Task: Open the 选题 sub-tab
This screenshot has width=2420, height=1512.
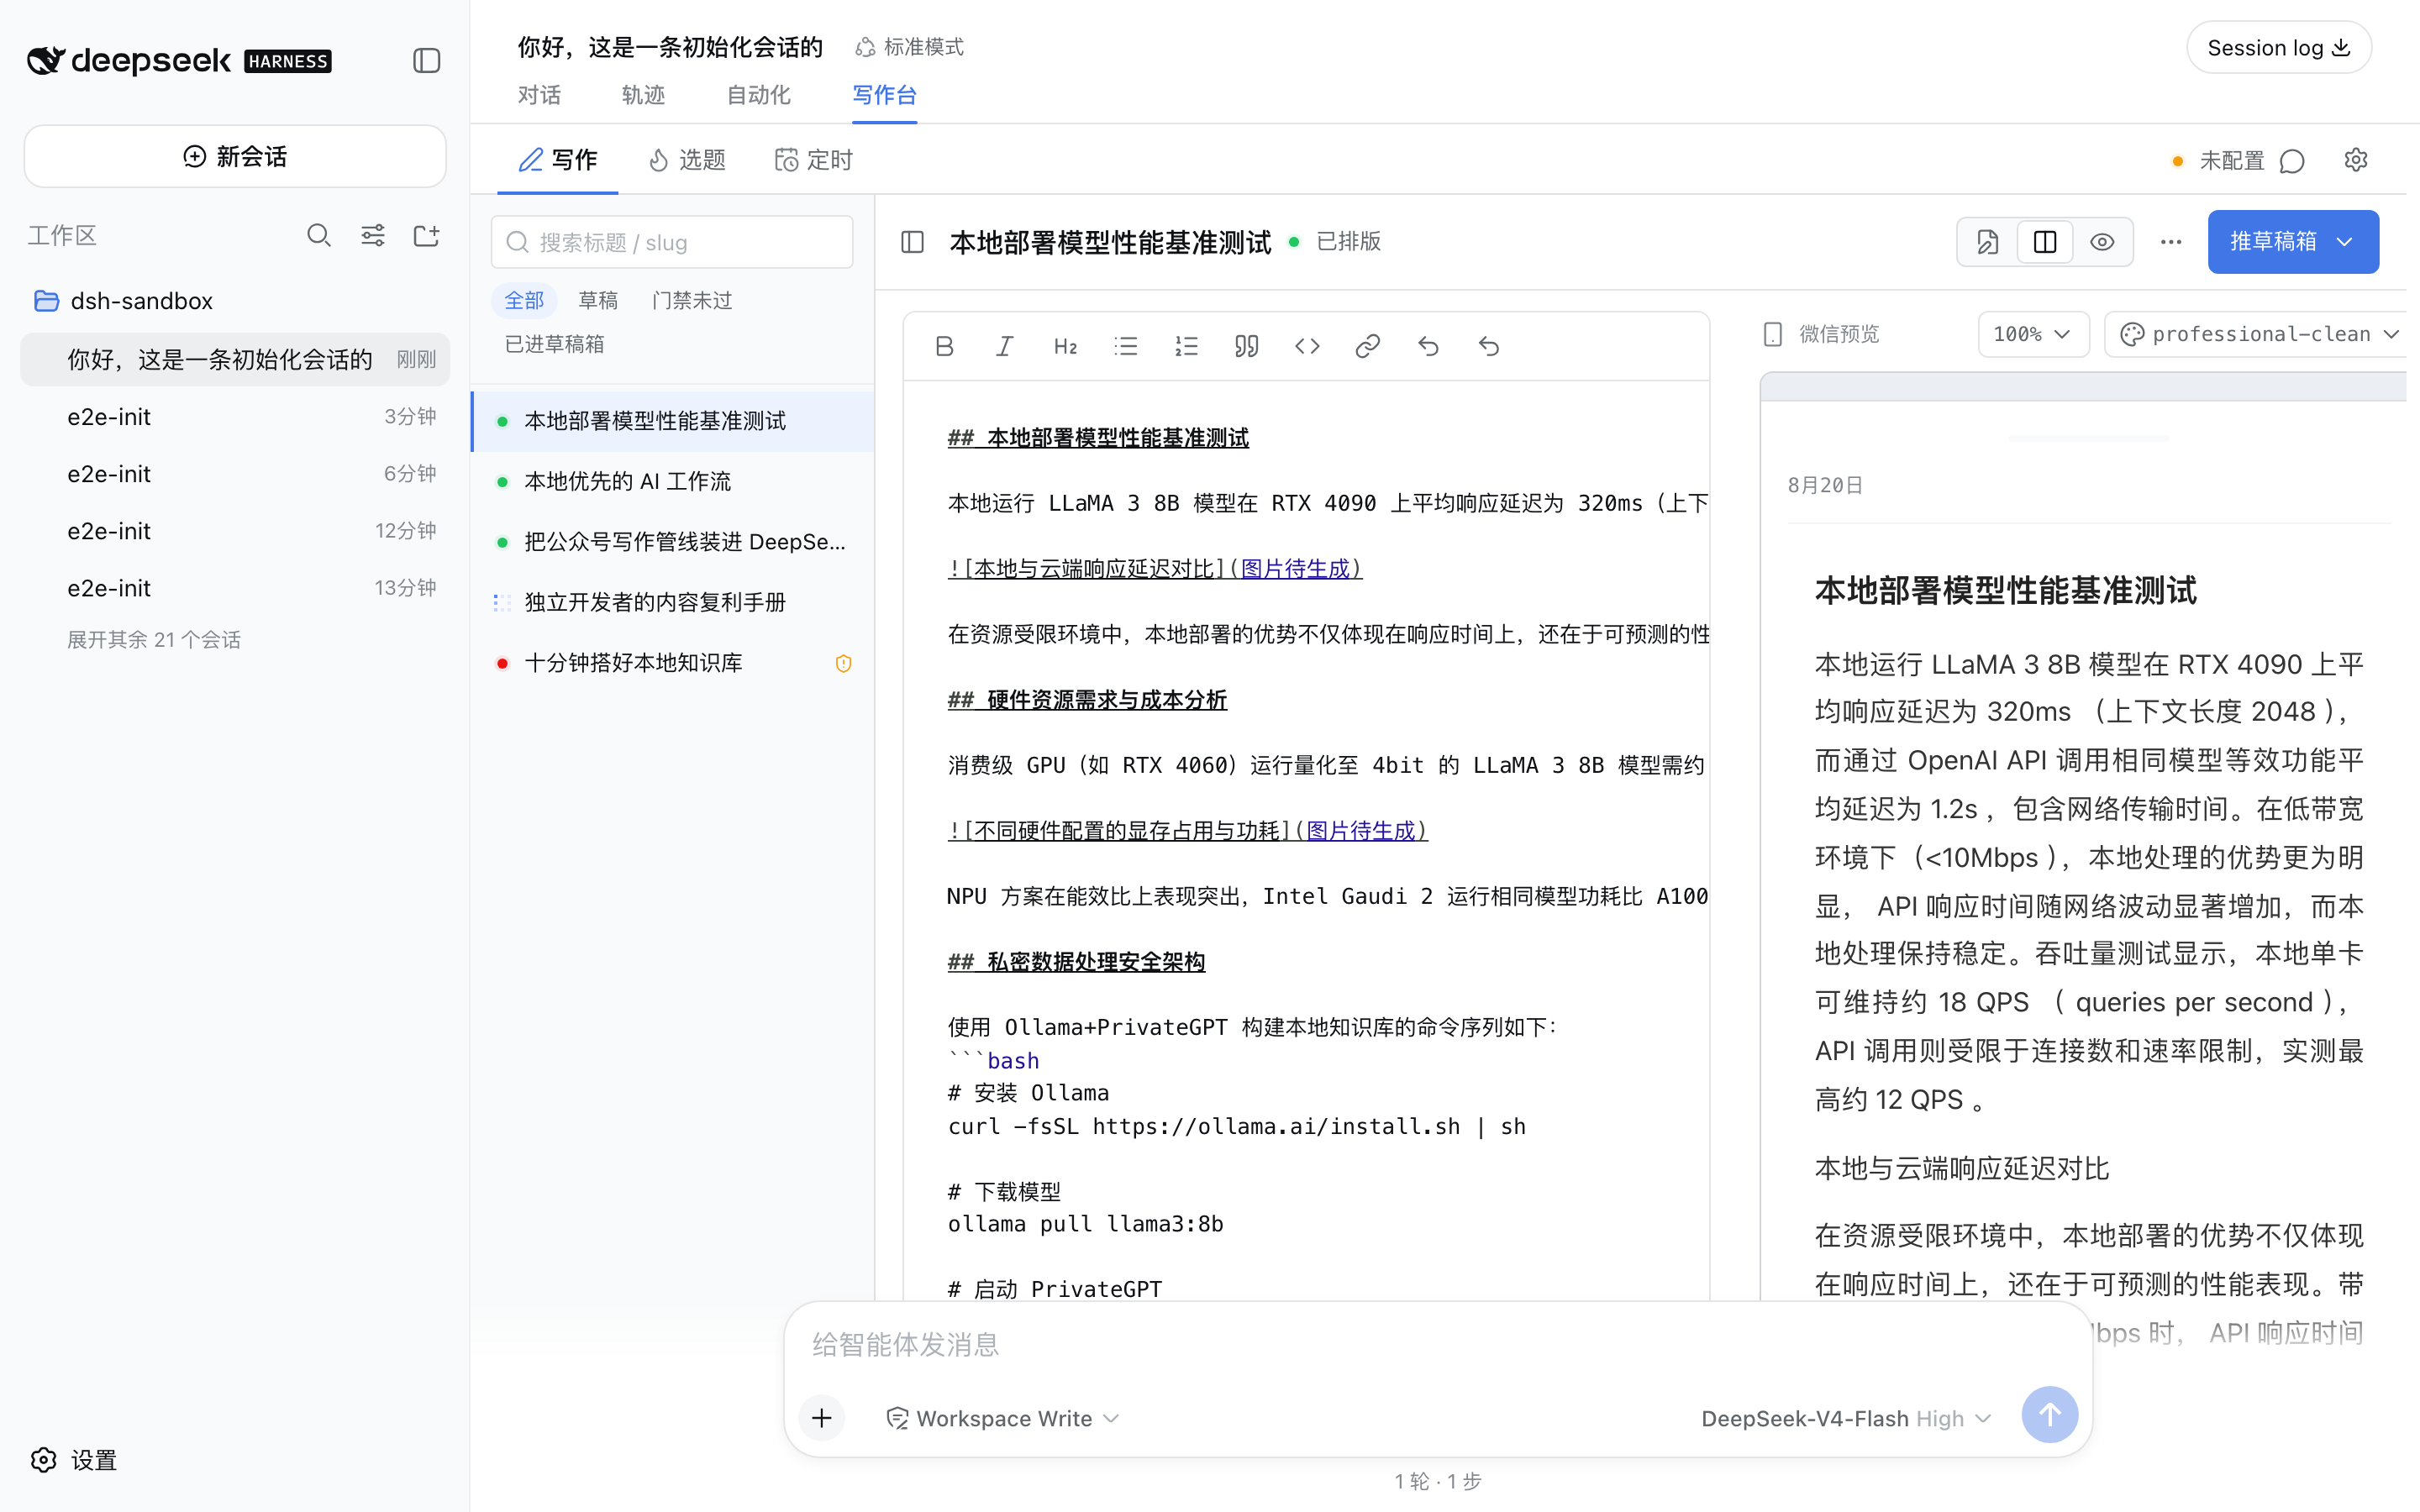Action: tap(687, 160)
